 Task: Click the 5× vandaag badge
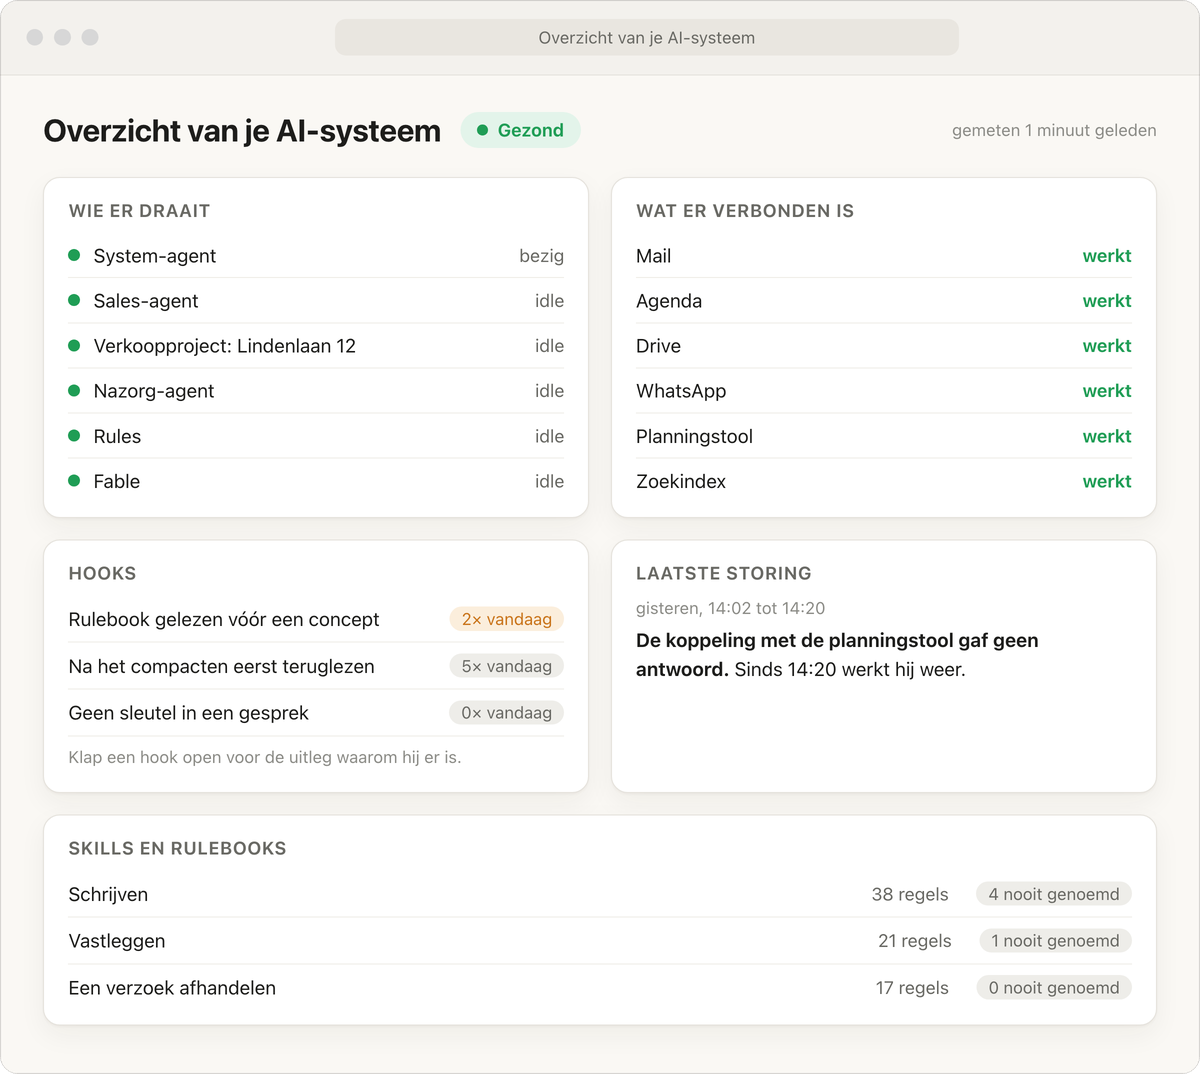point(507,666)
